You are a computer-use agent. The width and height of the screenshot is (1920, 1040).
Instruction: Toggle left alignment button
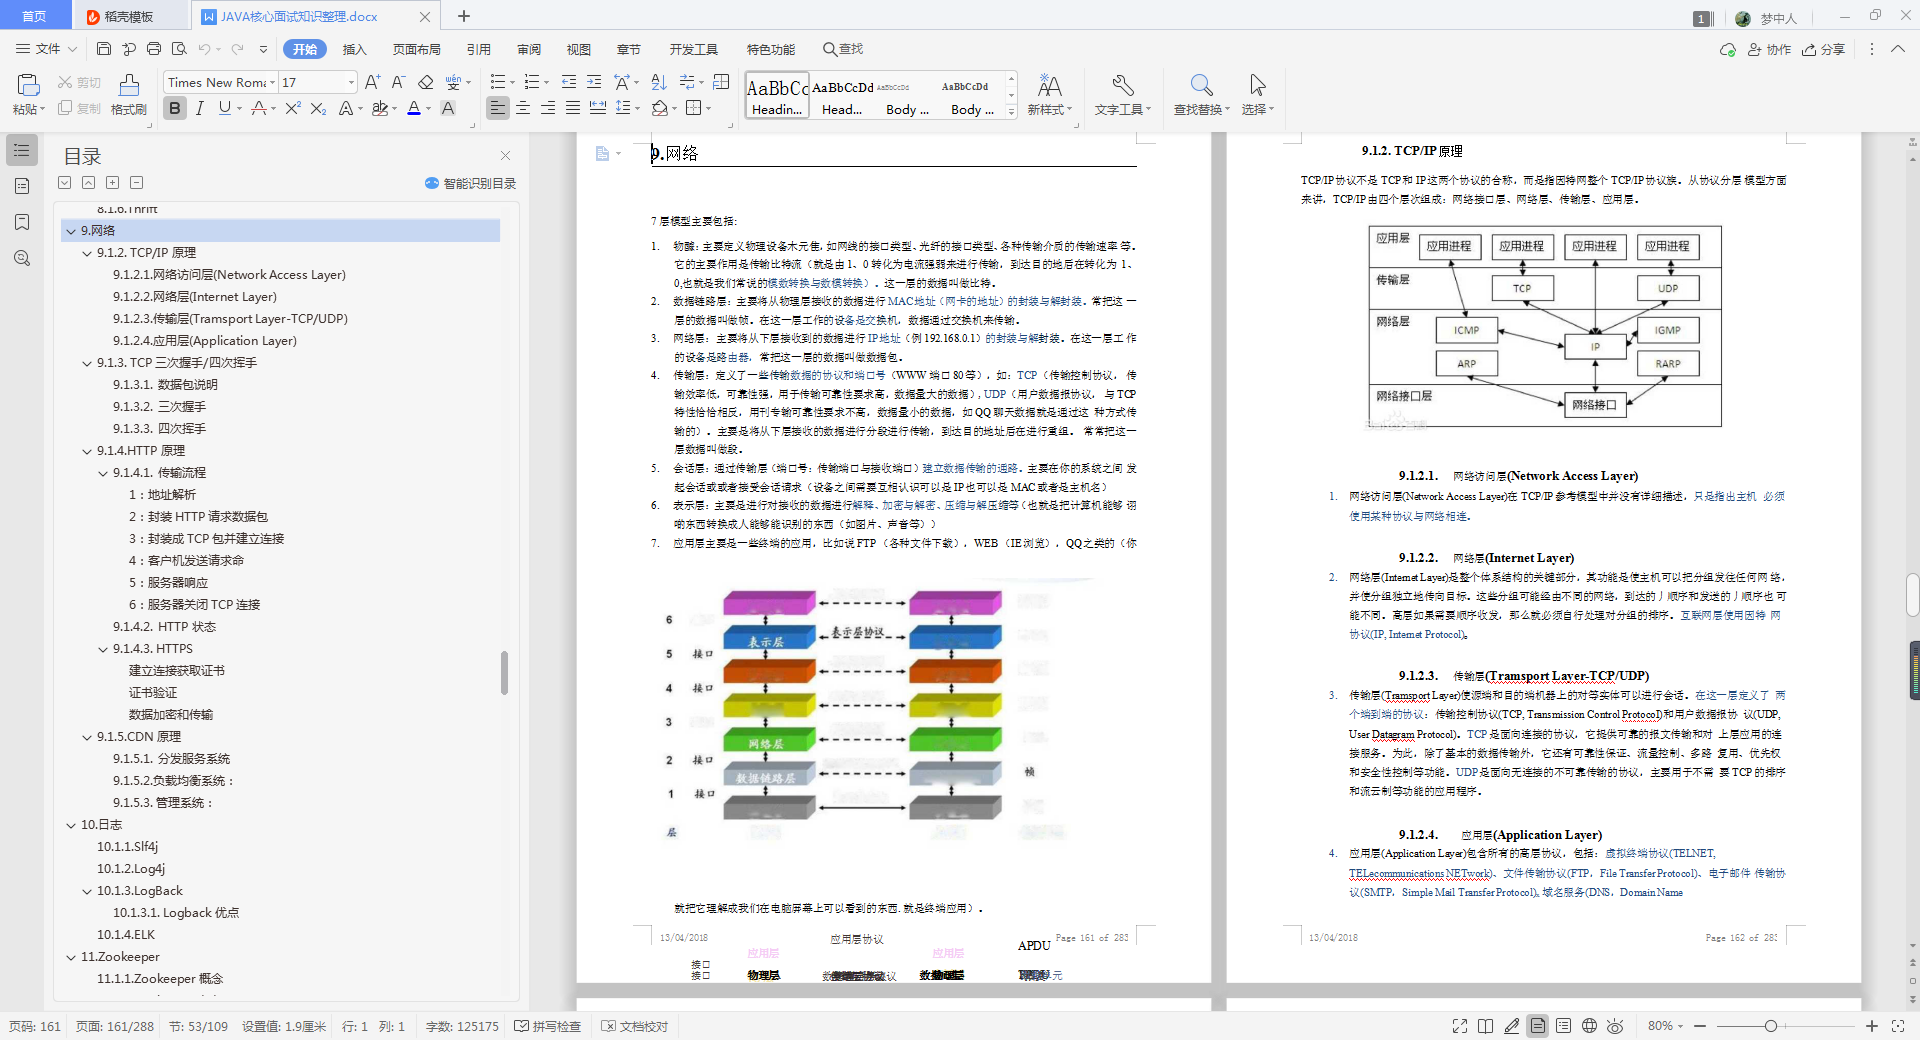[x=498, y=108]
